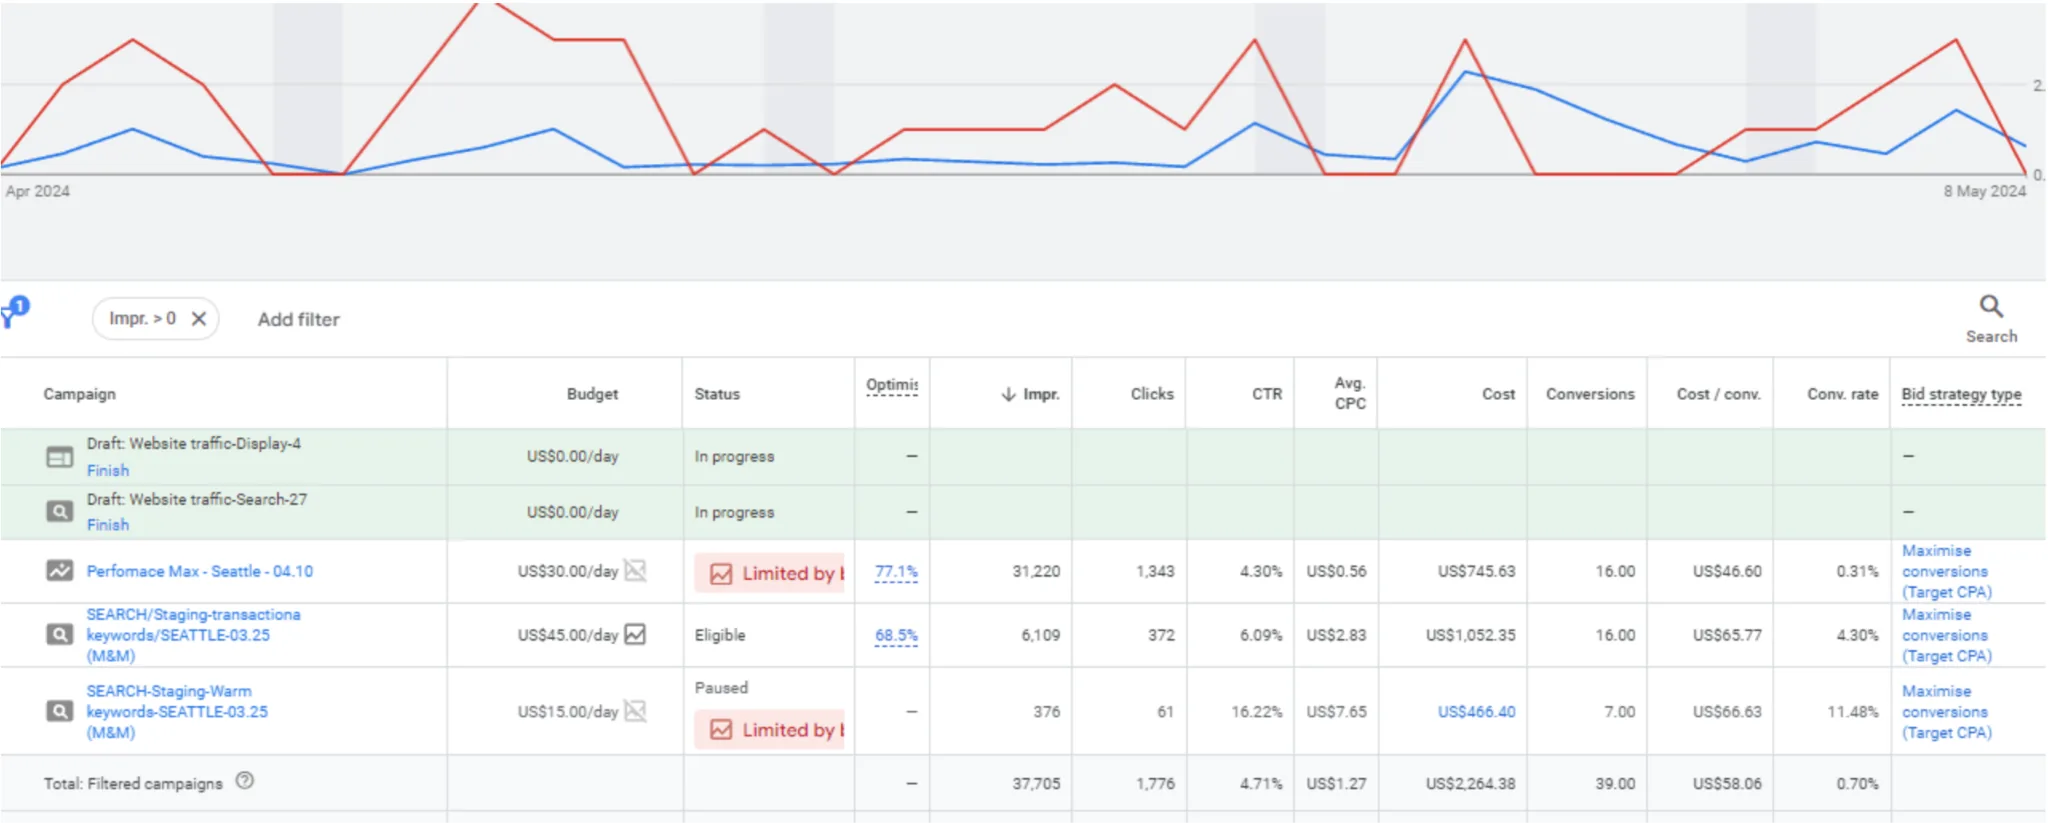Click the budget chart icon next to US$45.00/day
This screenshot has width=2048, height=823.
click(x=635, y=634)
